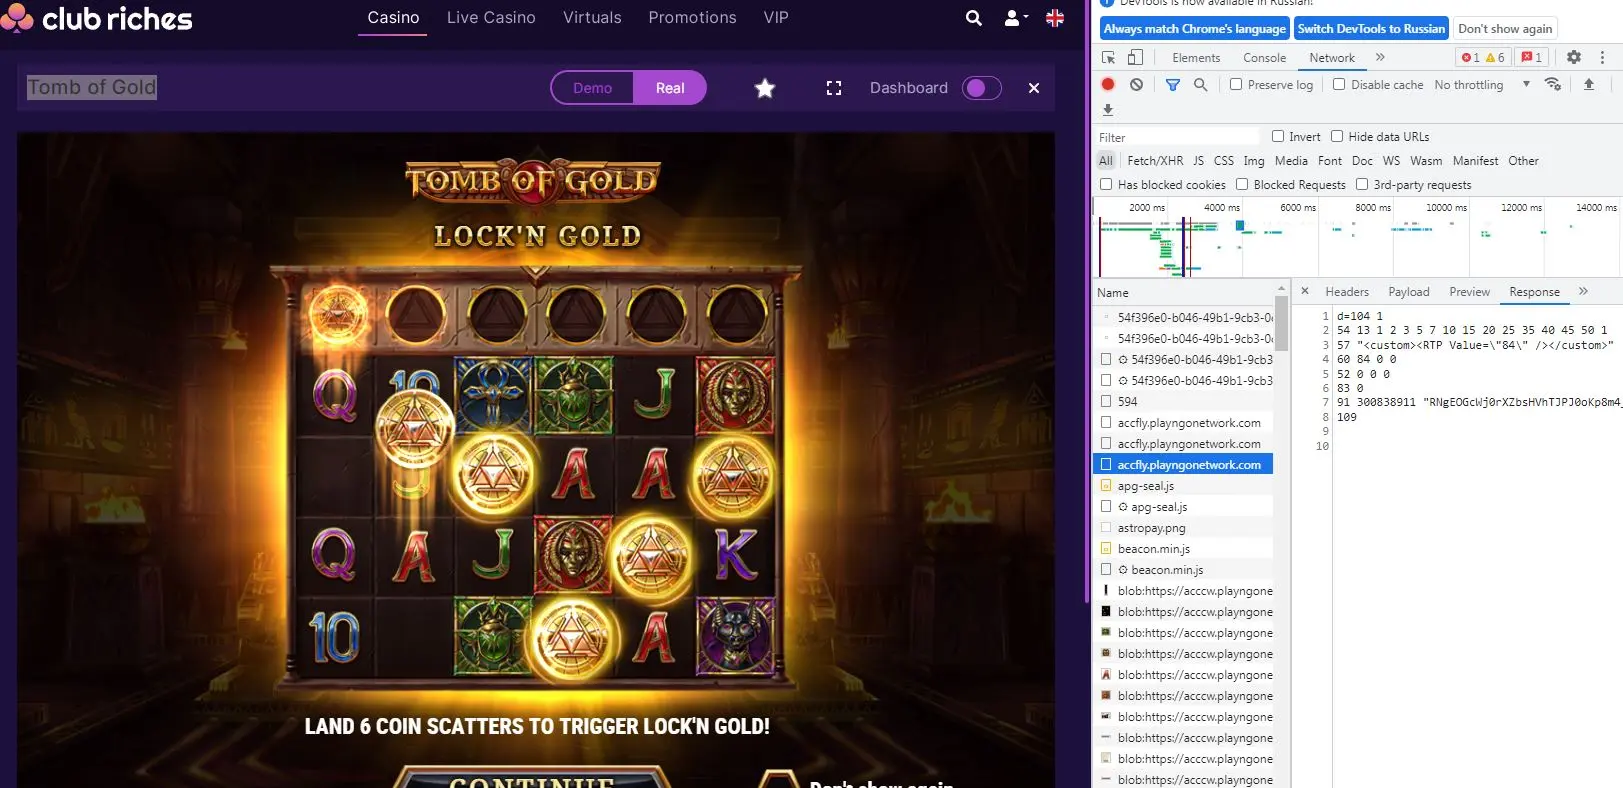
Task: Show errors and warnings counter badge
Action: (1483, 57)
